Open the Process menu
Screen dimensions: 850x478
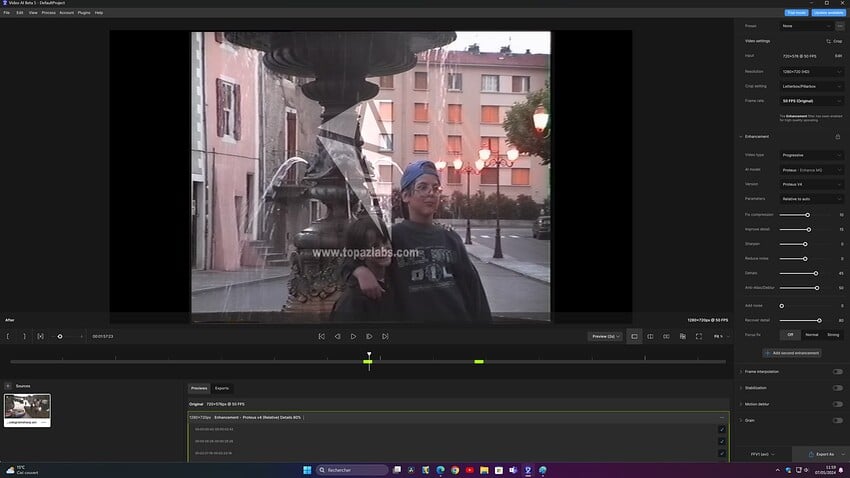(x=48, y=12)
